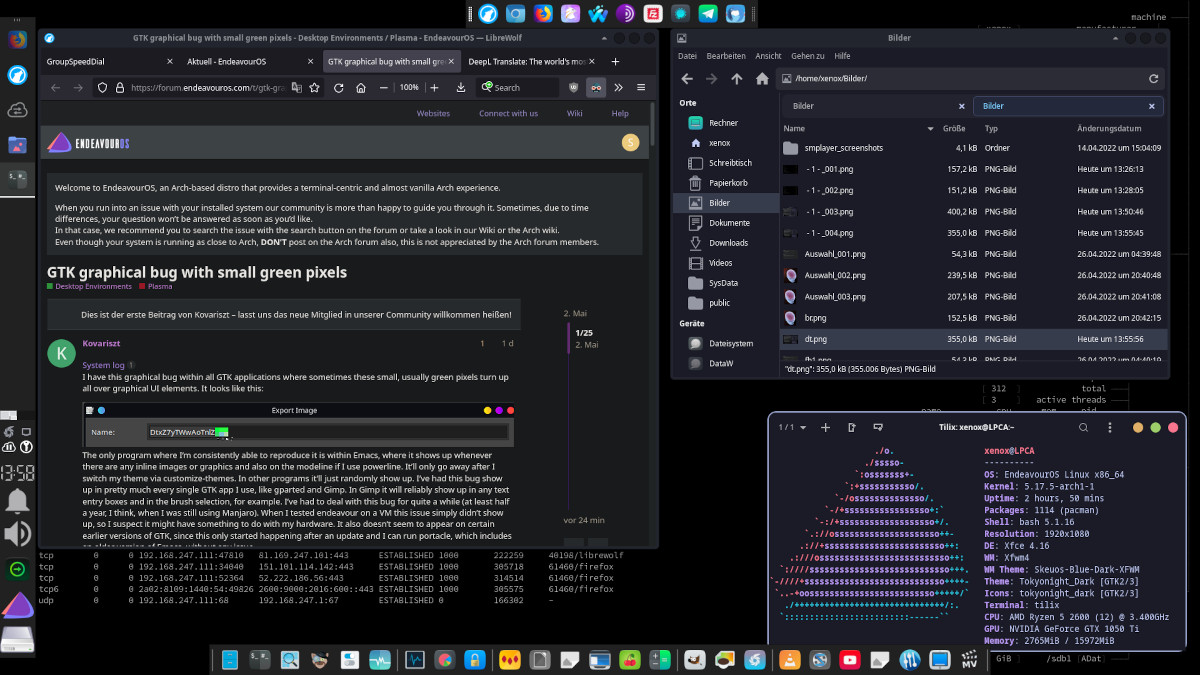This screenshot has width=1200, height=675.
Task: Bookmark this page with the star icon
Action: click(x=315, y=88)
